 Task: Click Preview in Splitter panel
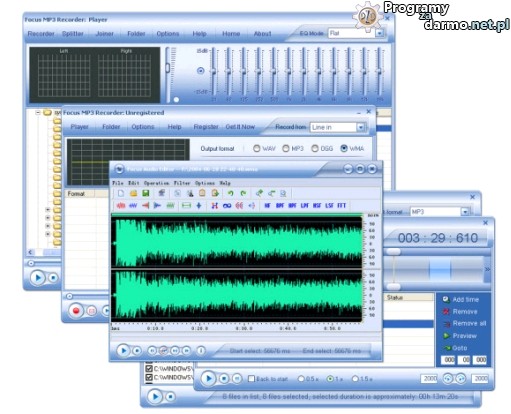point(460,336)
